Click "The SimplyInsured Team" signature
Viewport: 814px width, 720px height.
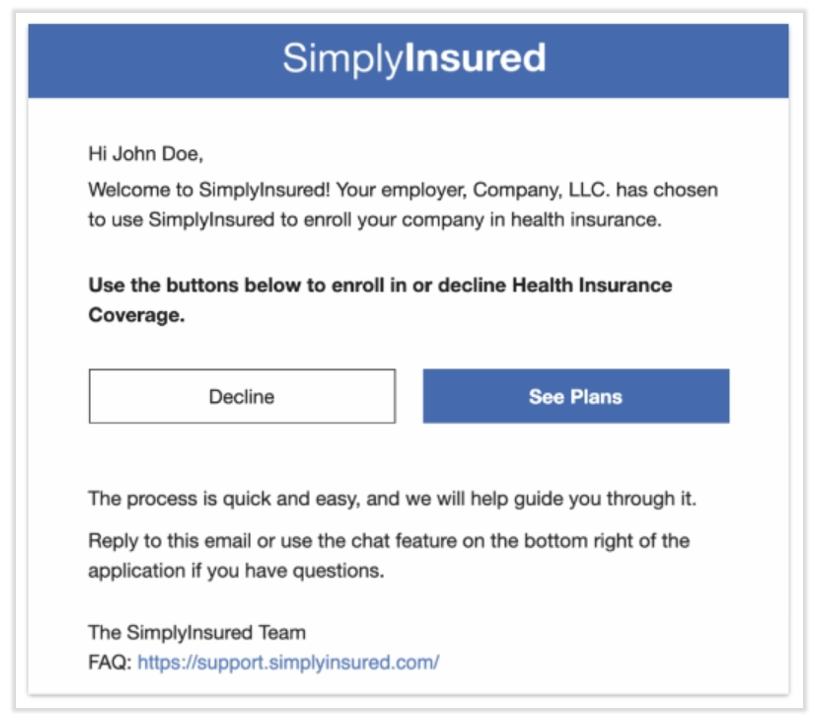pyautogui.click(x=197, y=632)
